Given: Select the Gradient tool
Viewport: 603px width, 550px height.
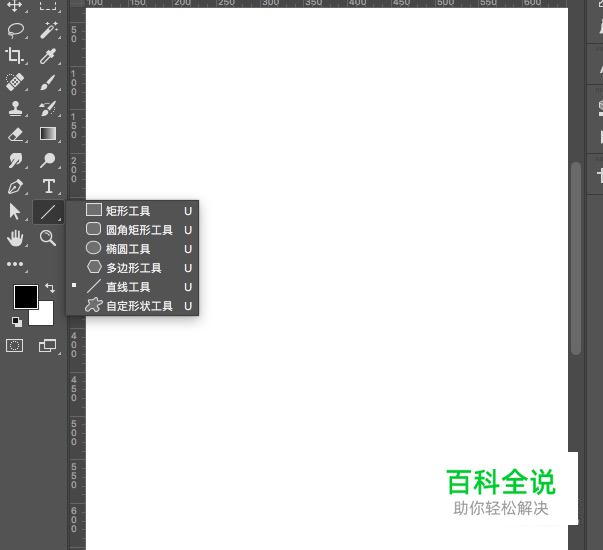Looking at the screenshot, I should click(x=48, y=134).
